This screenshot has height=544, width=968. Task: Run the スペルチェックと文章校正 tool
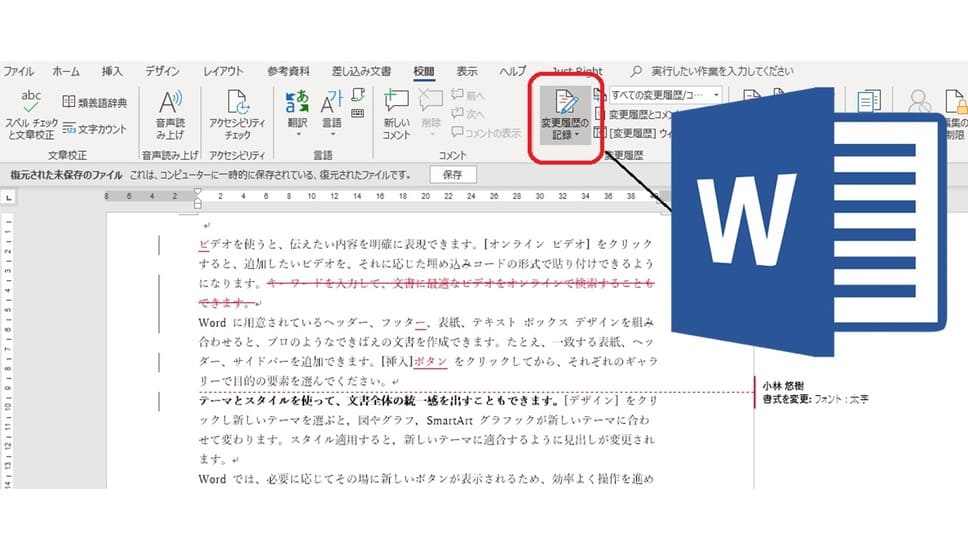pos(30,115)
